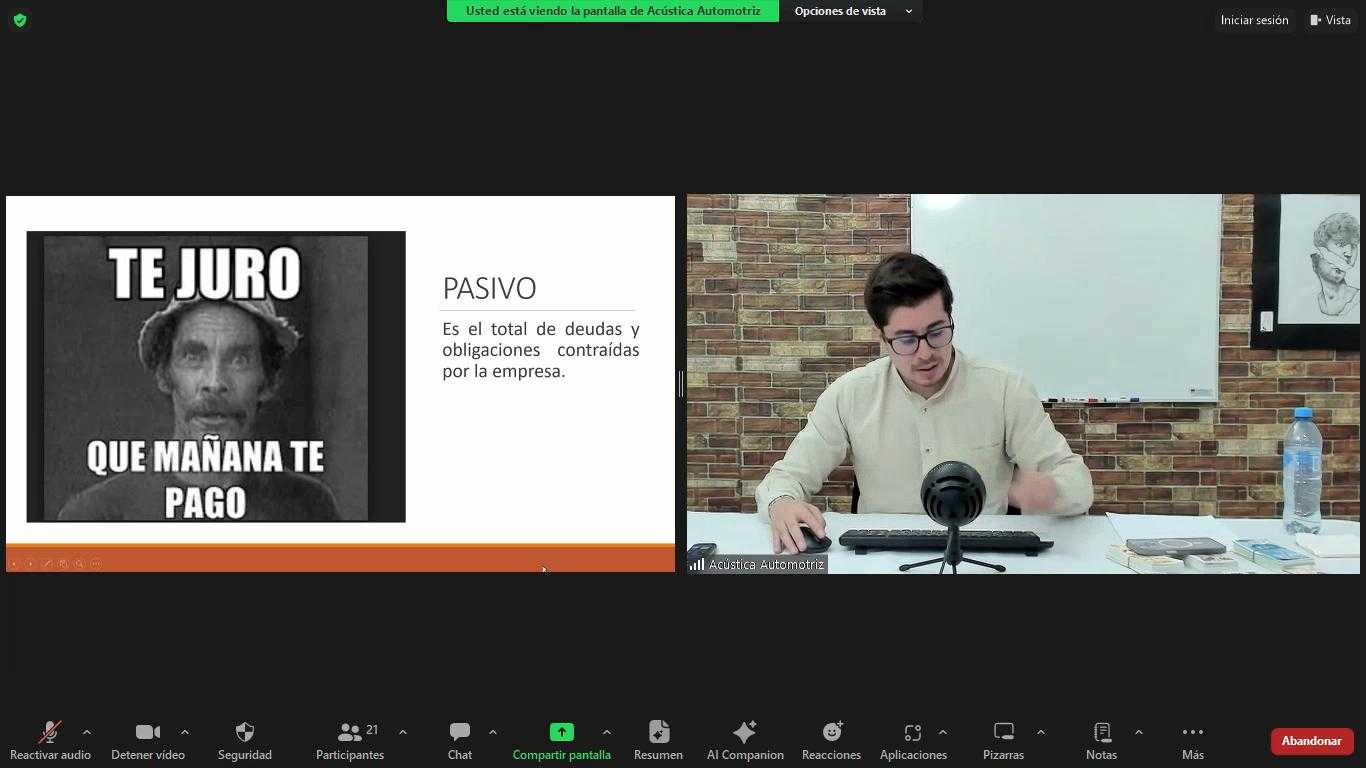Stop camera with Detener vídeo
The width and height of the screenshot is (1366, 768).
click(x=148, y=741)
